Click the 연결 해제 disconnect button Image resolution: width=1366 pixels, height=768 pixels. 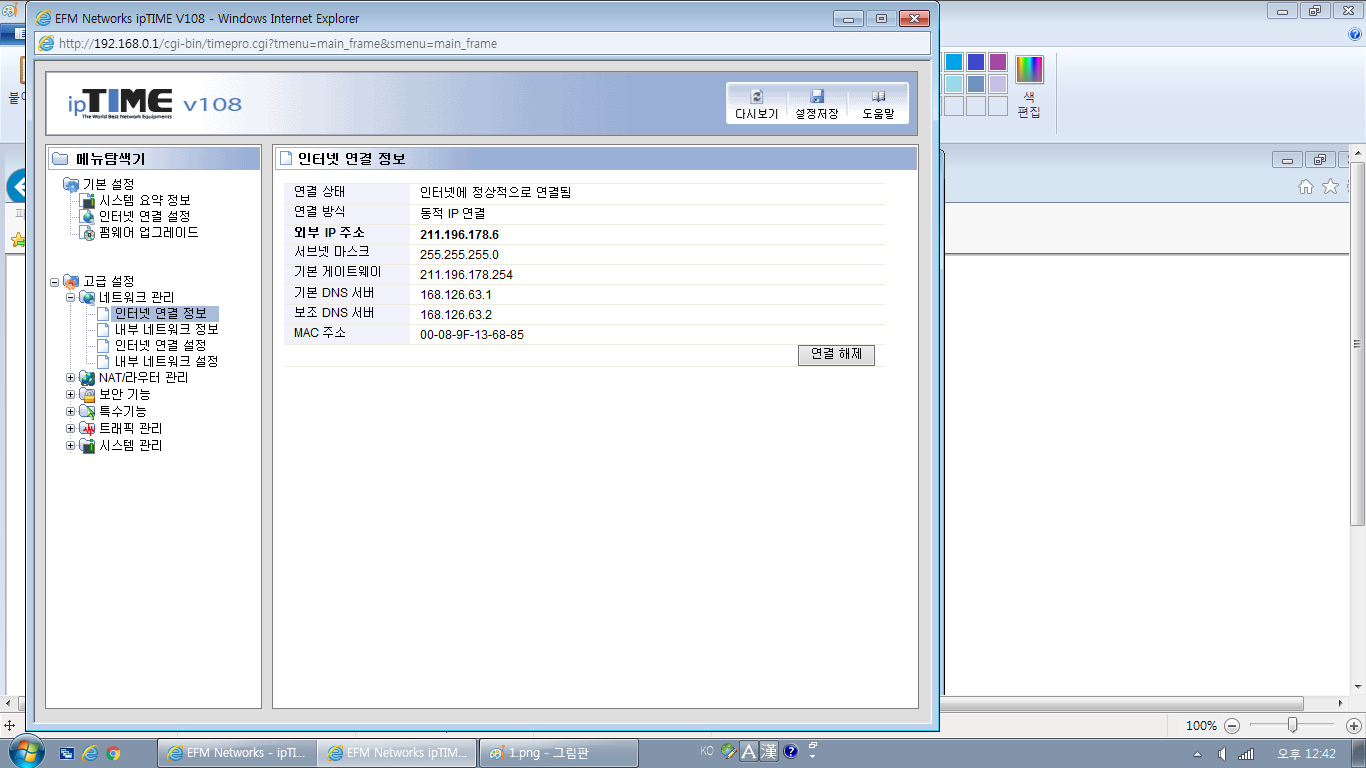[836, 355]
